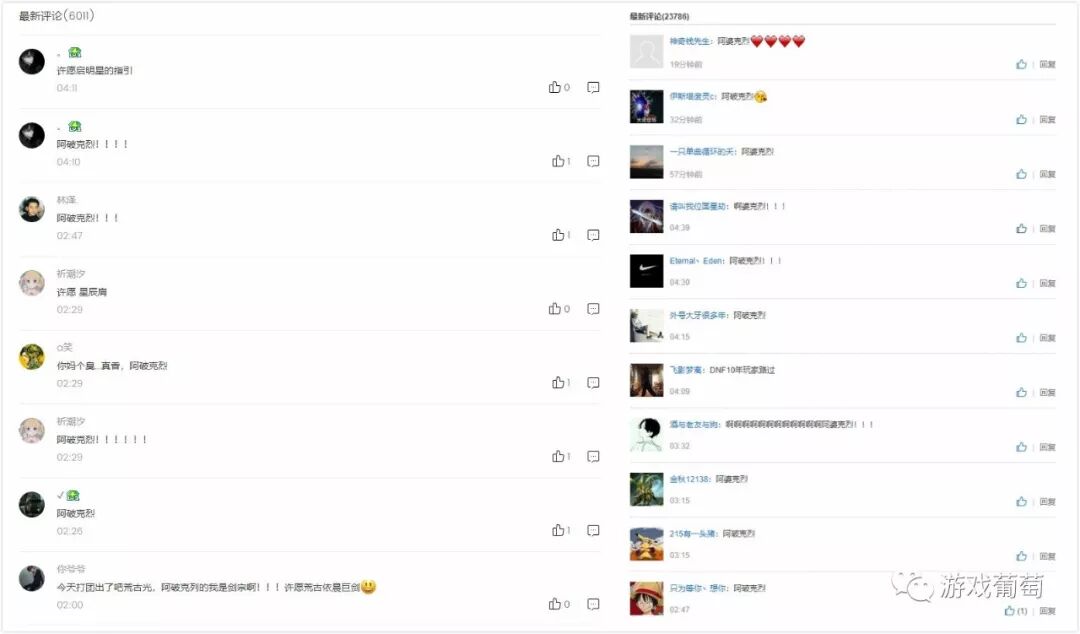
Task: Open reply bubble on six-exclamation 阿破克烈 comment
Action: coord(593,456)
